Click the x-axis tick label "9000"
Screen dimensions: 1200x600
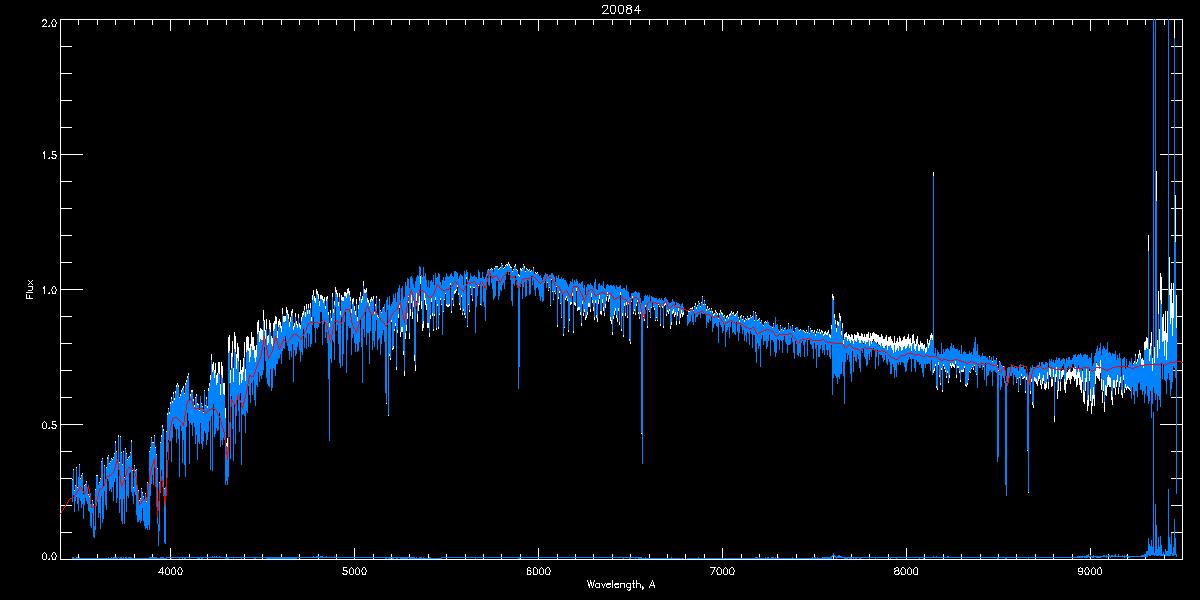1090,572
